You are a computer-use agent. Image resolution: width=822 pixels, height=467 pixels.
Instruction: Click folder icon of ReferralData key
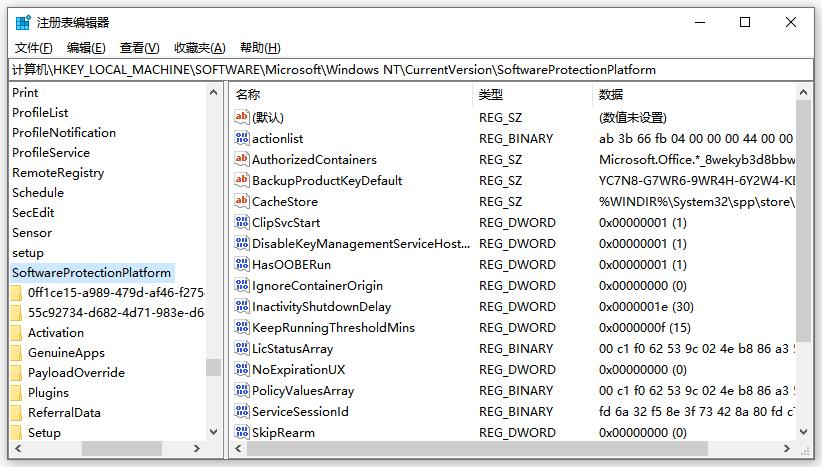pos(17,412)
